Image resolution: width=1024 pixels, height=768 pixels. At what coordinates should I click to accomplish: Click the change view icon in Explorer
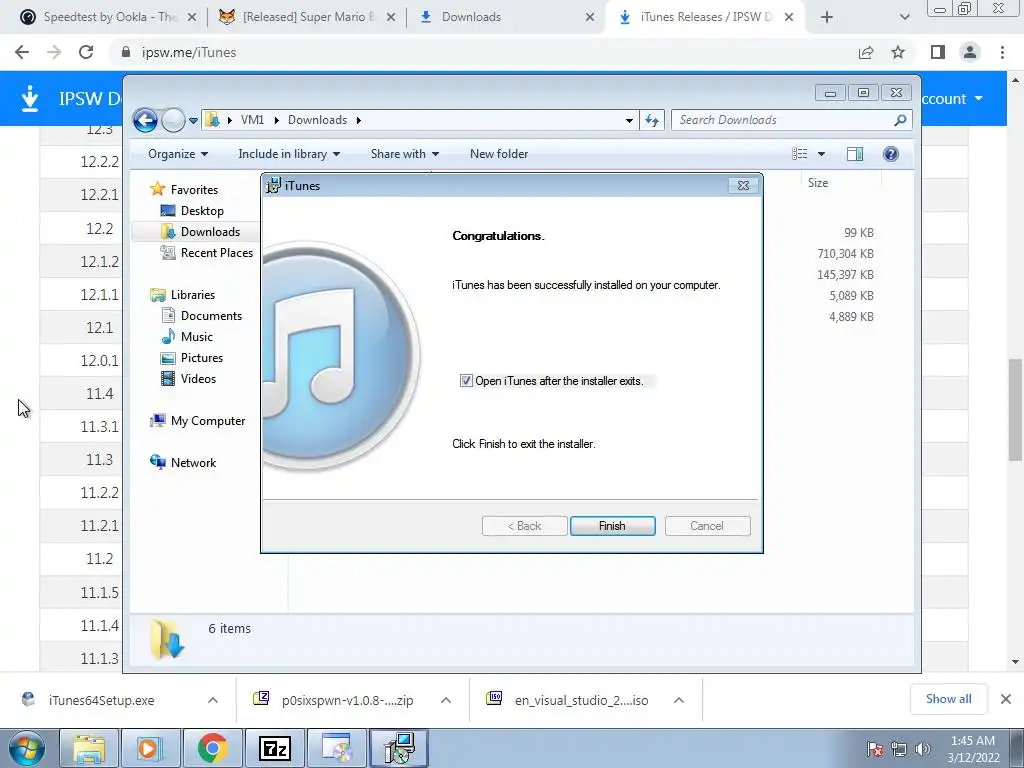(800, 154)
